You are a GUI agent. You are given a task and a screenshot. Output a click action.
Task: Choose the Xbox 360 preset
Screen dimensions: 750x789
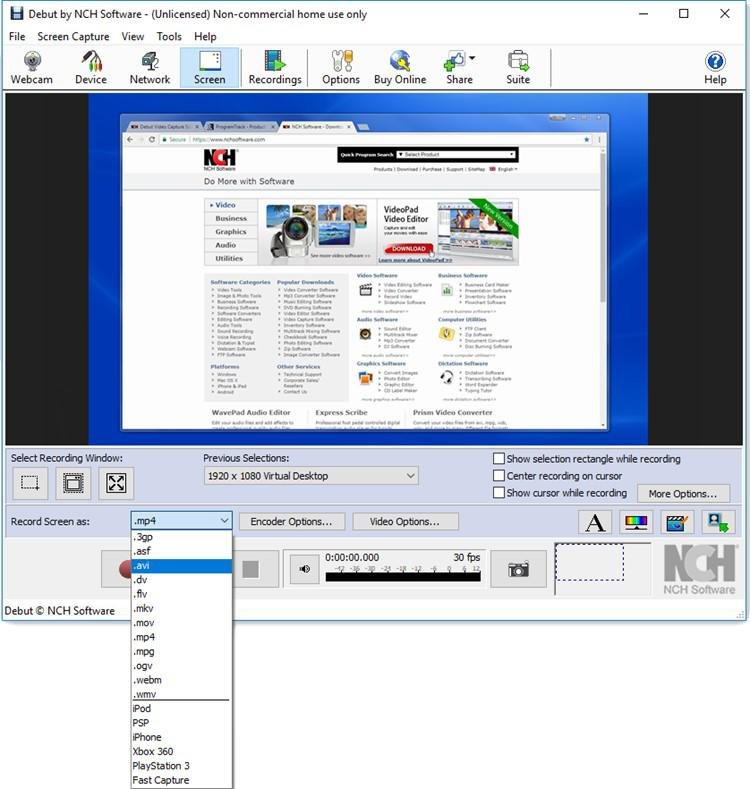coord(181,752)
